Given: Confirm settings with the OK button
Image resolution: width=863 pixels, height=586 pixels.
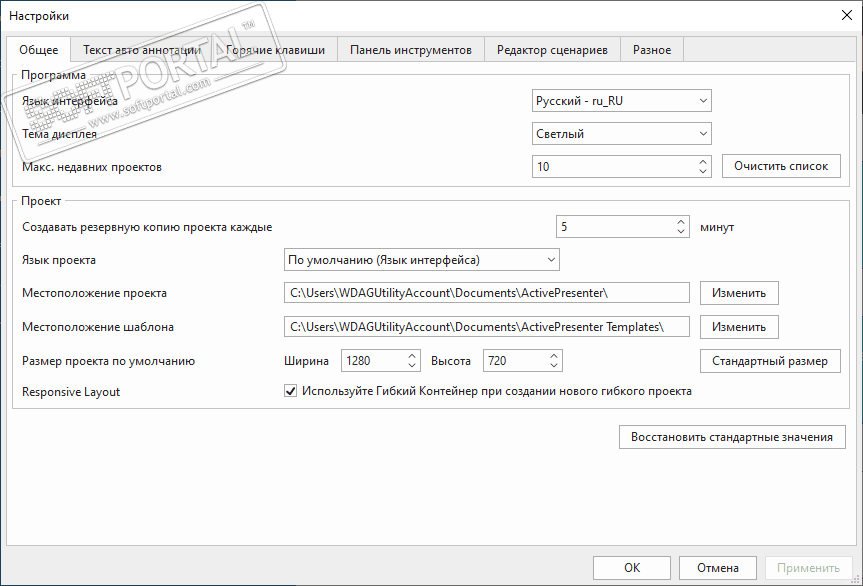Looking at the screenshot, I should click(632, 568).
